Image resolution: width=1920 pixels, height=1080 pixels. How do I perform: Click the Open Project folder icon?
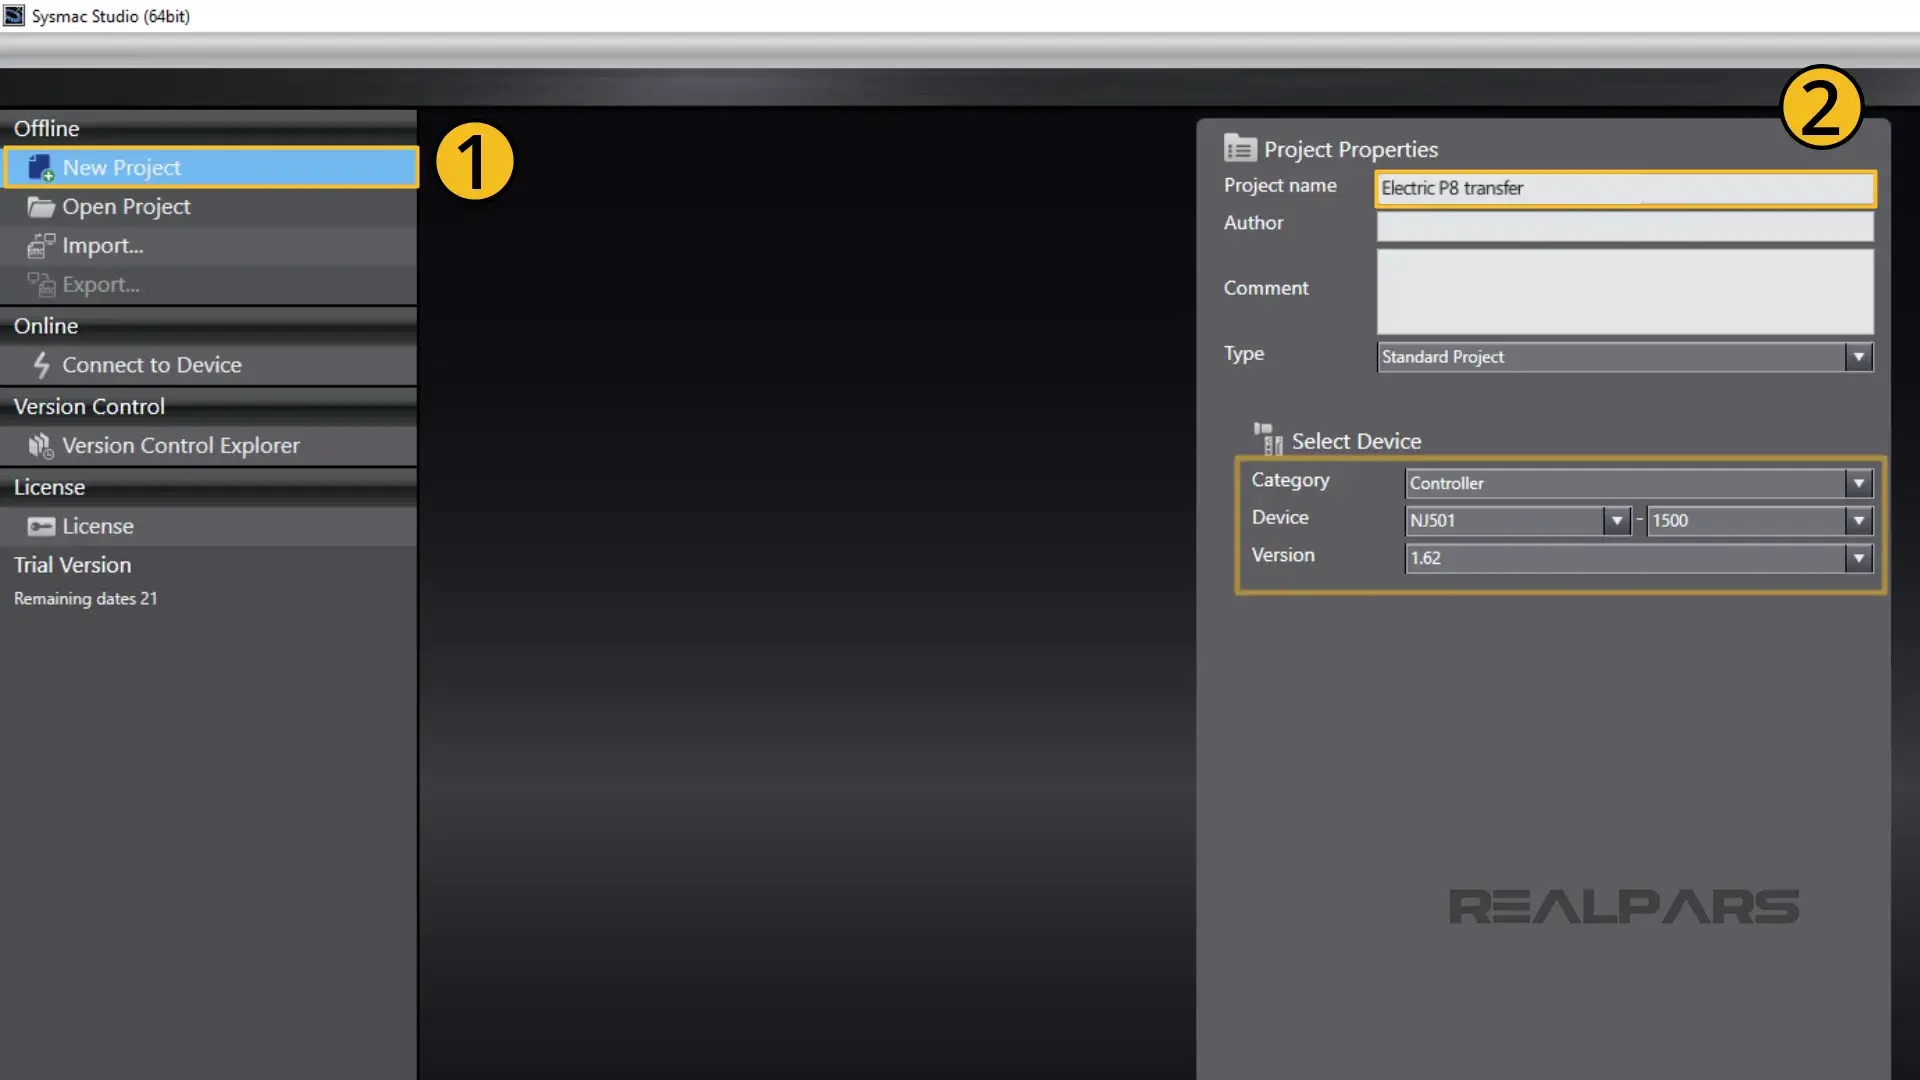(40, 207)
